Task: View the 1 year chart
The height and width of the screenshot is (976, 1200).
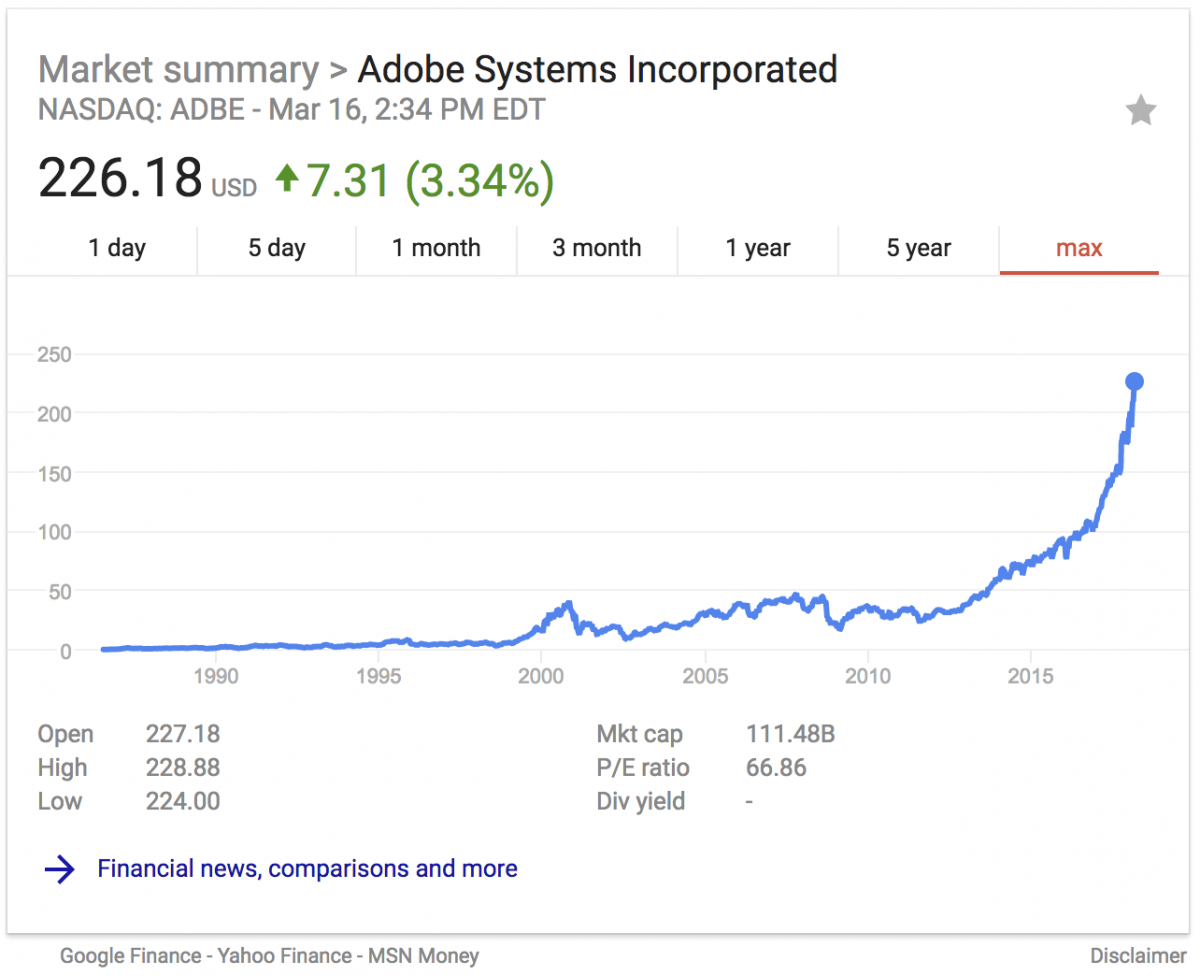Action: coord(758,248)
